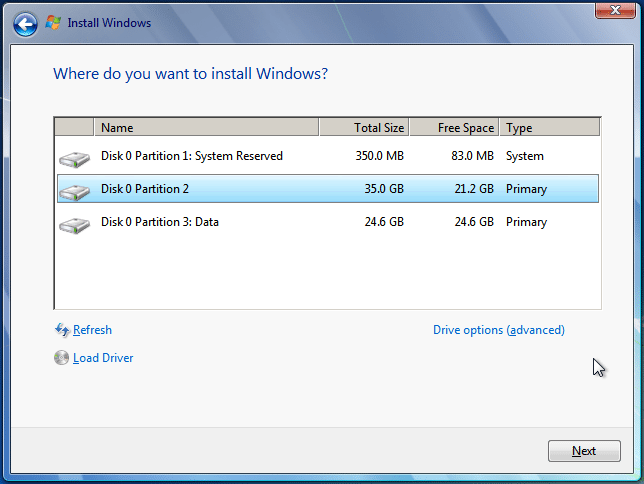Viewport: 644px width, 484px height.
Task: Open the Load Driver link
Action: pos(103,358)
